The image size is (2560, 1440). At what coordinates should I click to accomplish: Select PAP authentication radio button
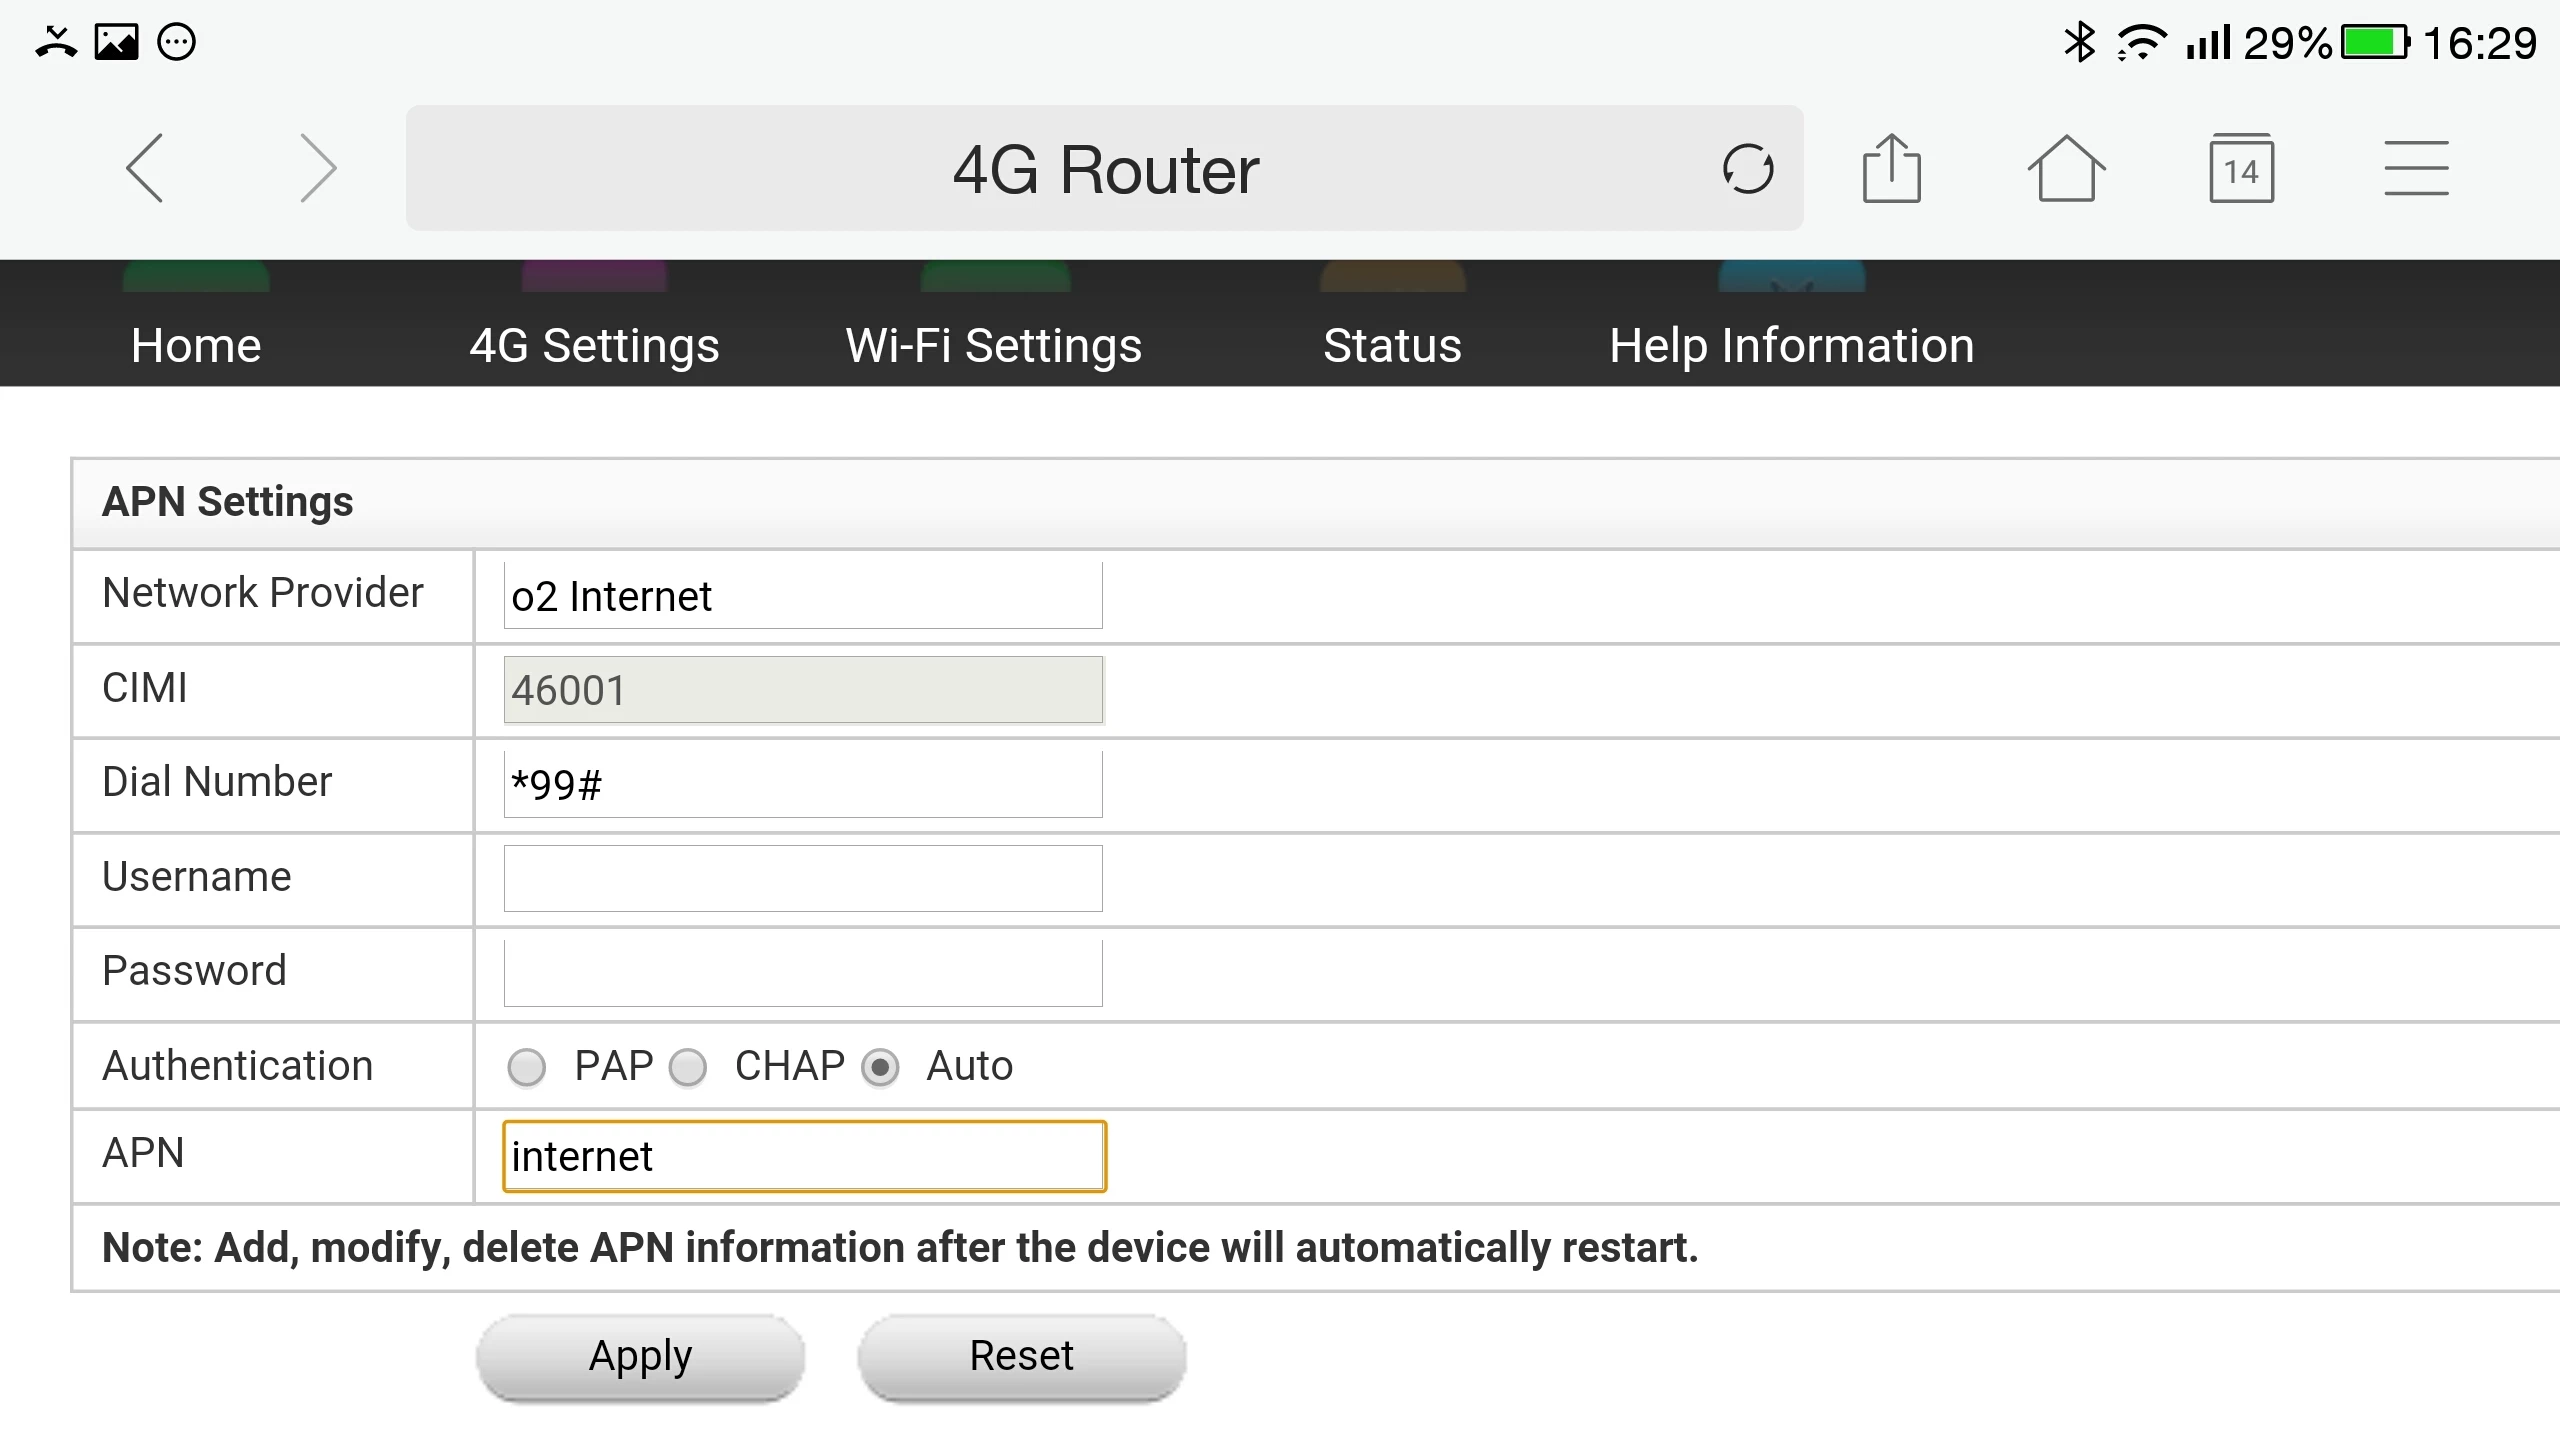coord(527,1067)
